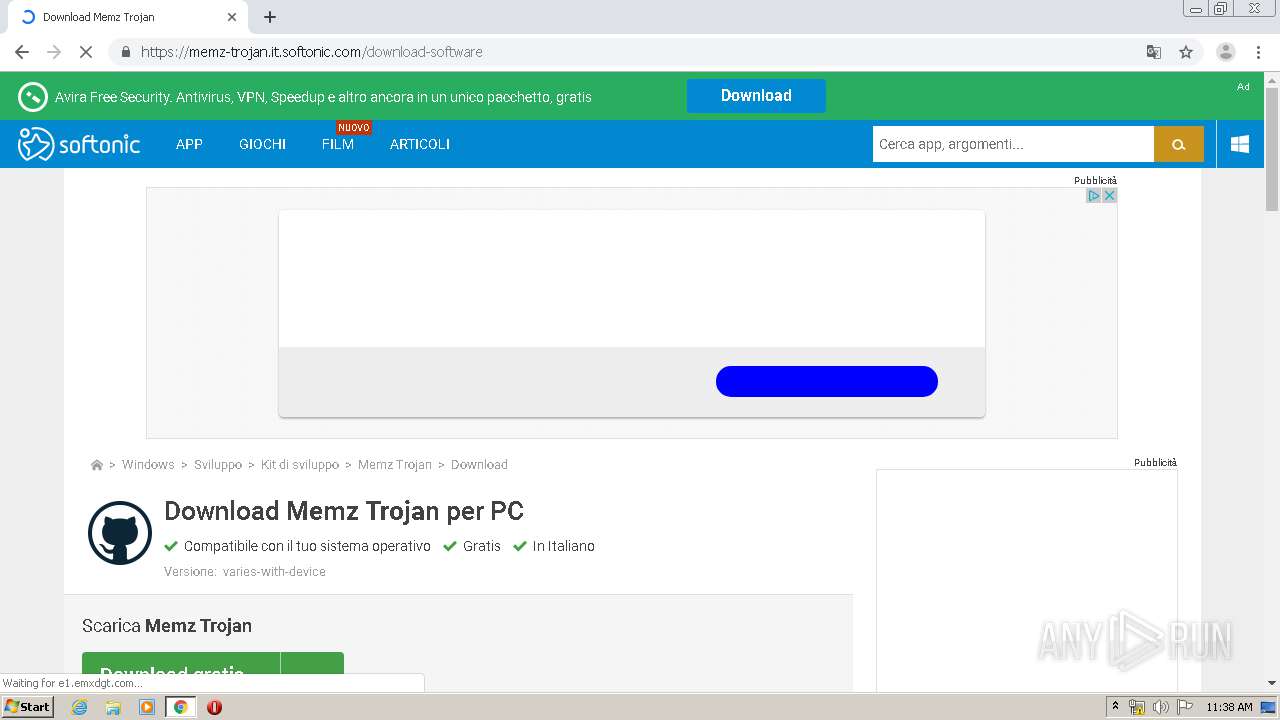Viewport: 1280px width, 720px height.
Task: Open the Sviluppo breadcrumb link
Action: click(218, 465)
